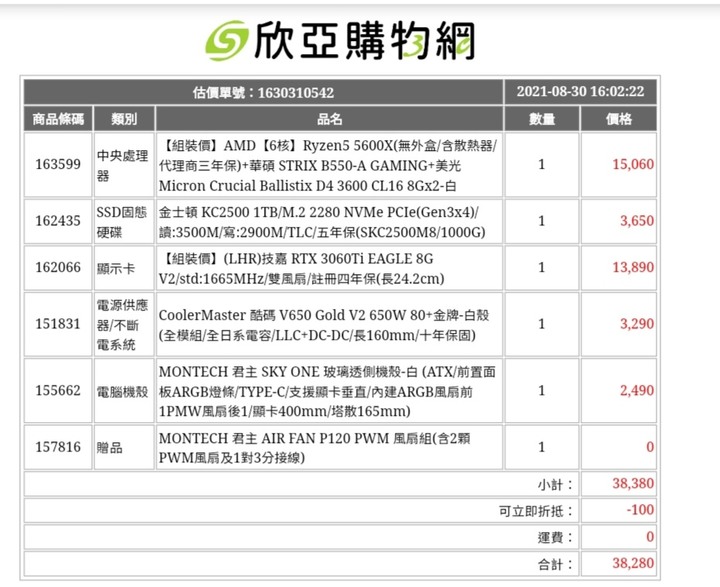Click the 品名 column header
This screenshot has width=720, height=587.
329,119
